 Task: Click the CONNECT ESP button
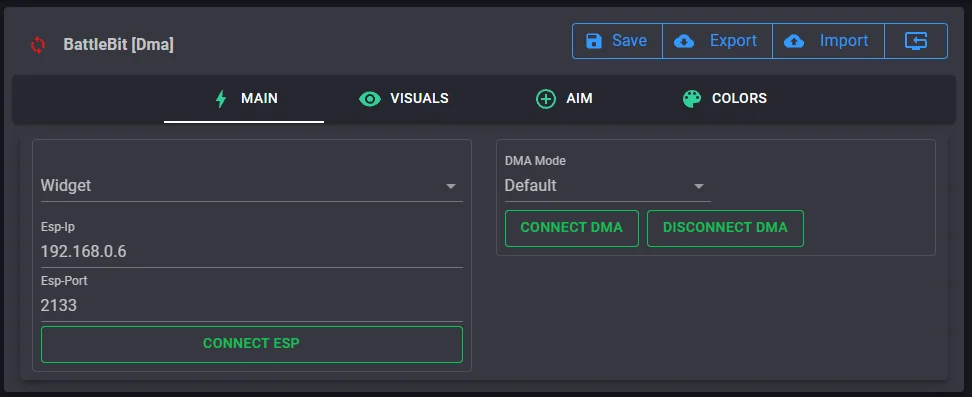coord(252,344)
